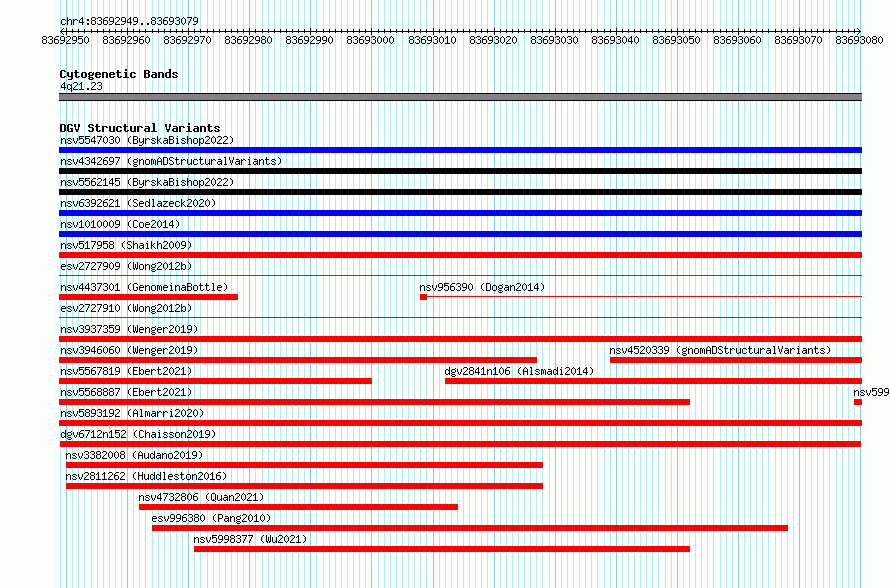The image size is (890, 588).
Task: Click nsv3382008 (Audano2019) label
Action: point(134,455)
